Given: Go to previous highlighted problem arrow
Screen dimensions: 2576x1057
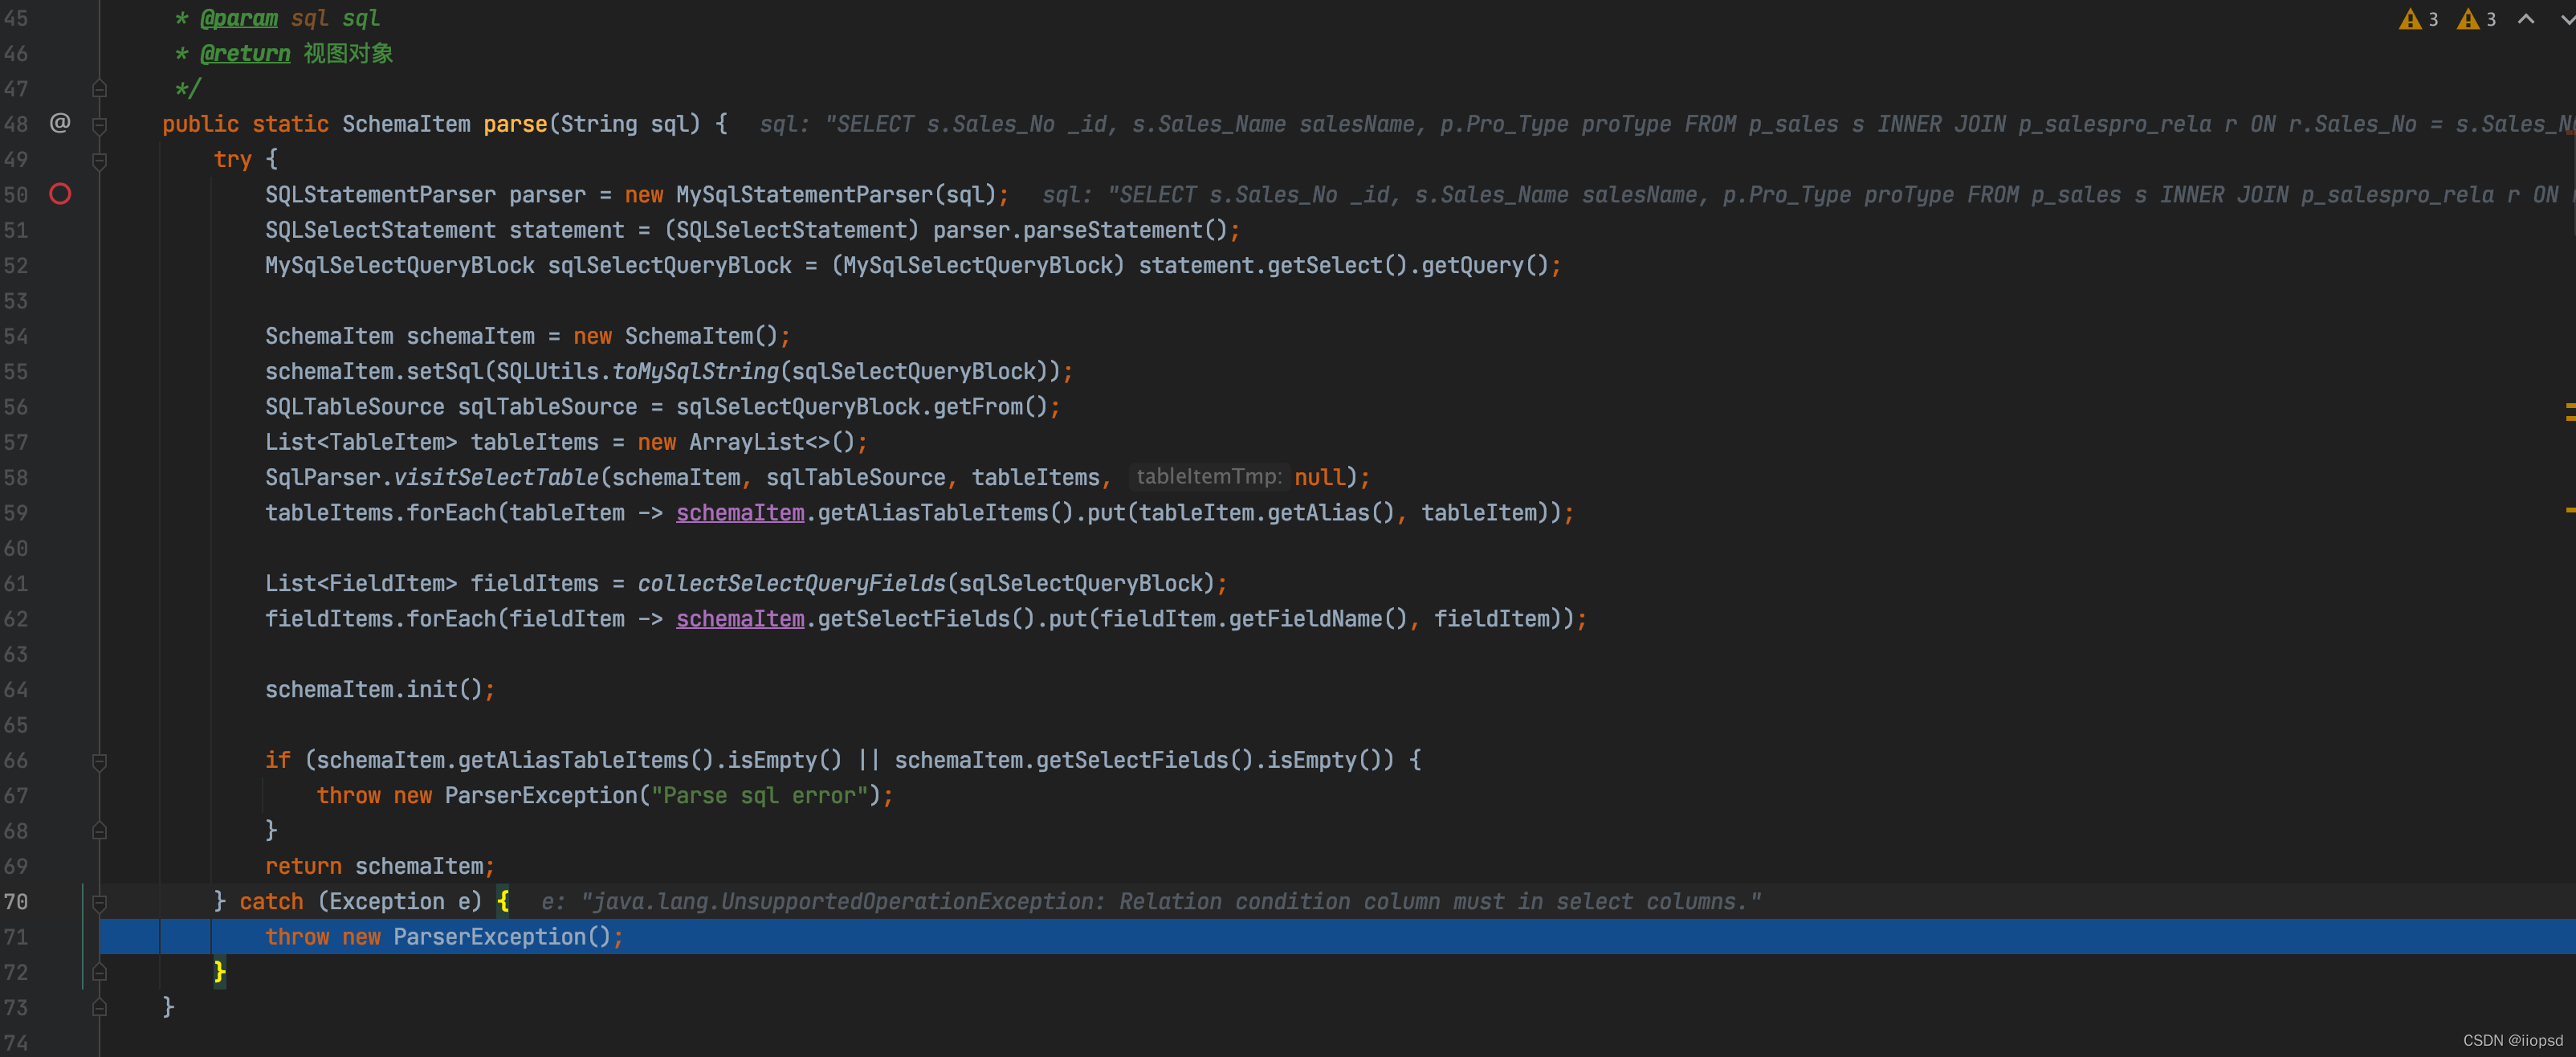Looking at the screenshot, I should tap(2525, 19).
